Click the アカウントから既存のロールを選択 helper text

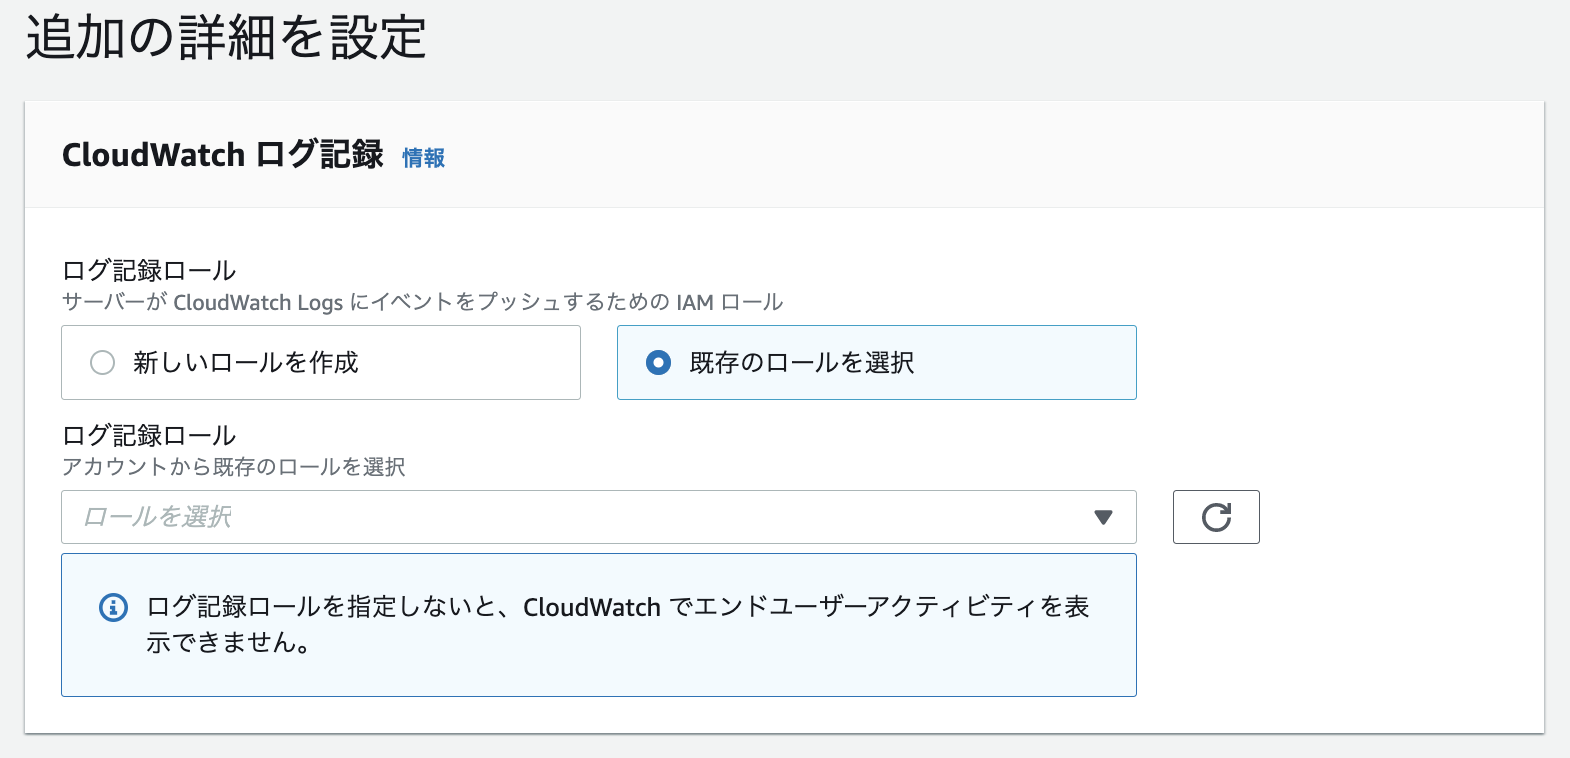[x=233, y=467]
